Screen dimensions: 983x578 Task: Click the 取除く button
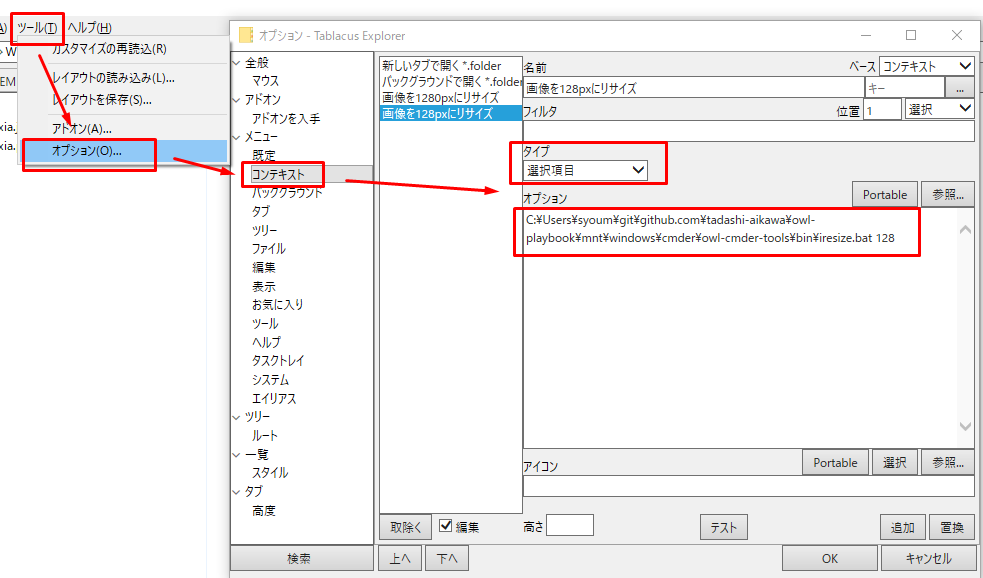click(x=405, y=527)
